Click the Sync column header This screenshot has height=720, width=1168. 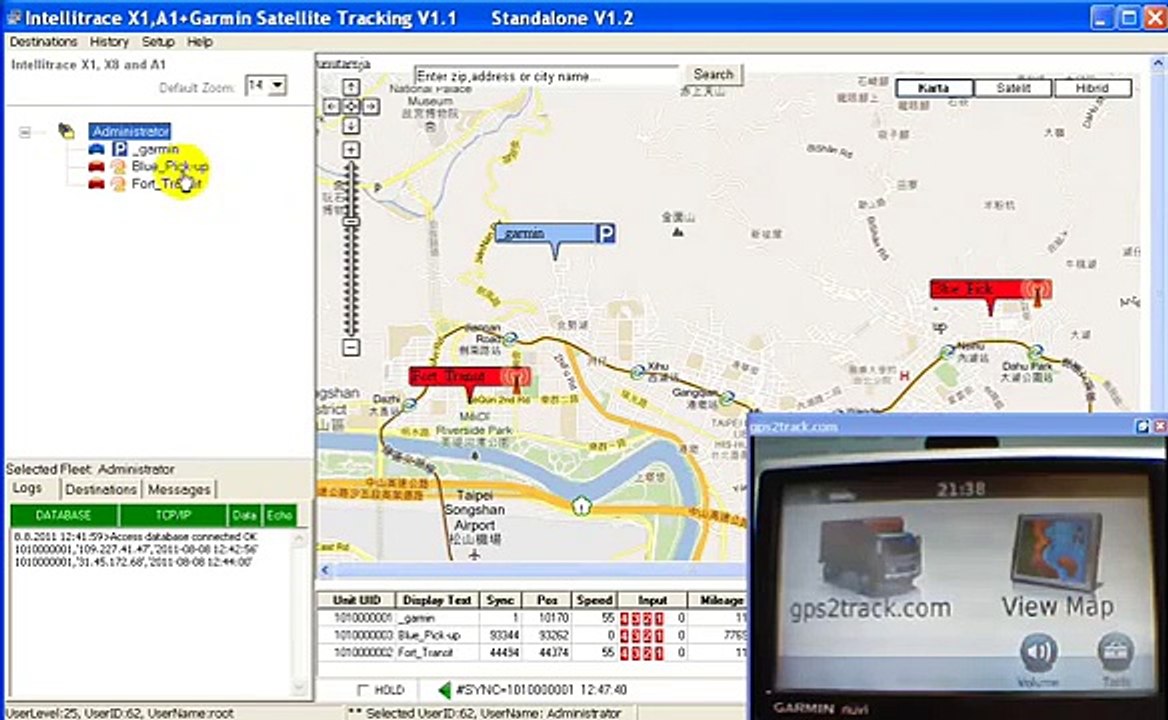tap(500, 600)
